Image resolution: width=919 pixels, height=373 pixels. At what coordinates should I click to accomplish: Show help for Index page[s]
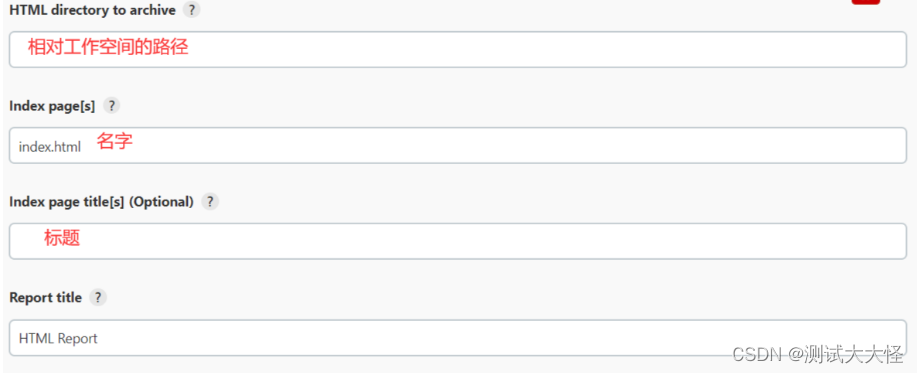[111, 106]
